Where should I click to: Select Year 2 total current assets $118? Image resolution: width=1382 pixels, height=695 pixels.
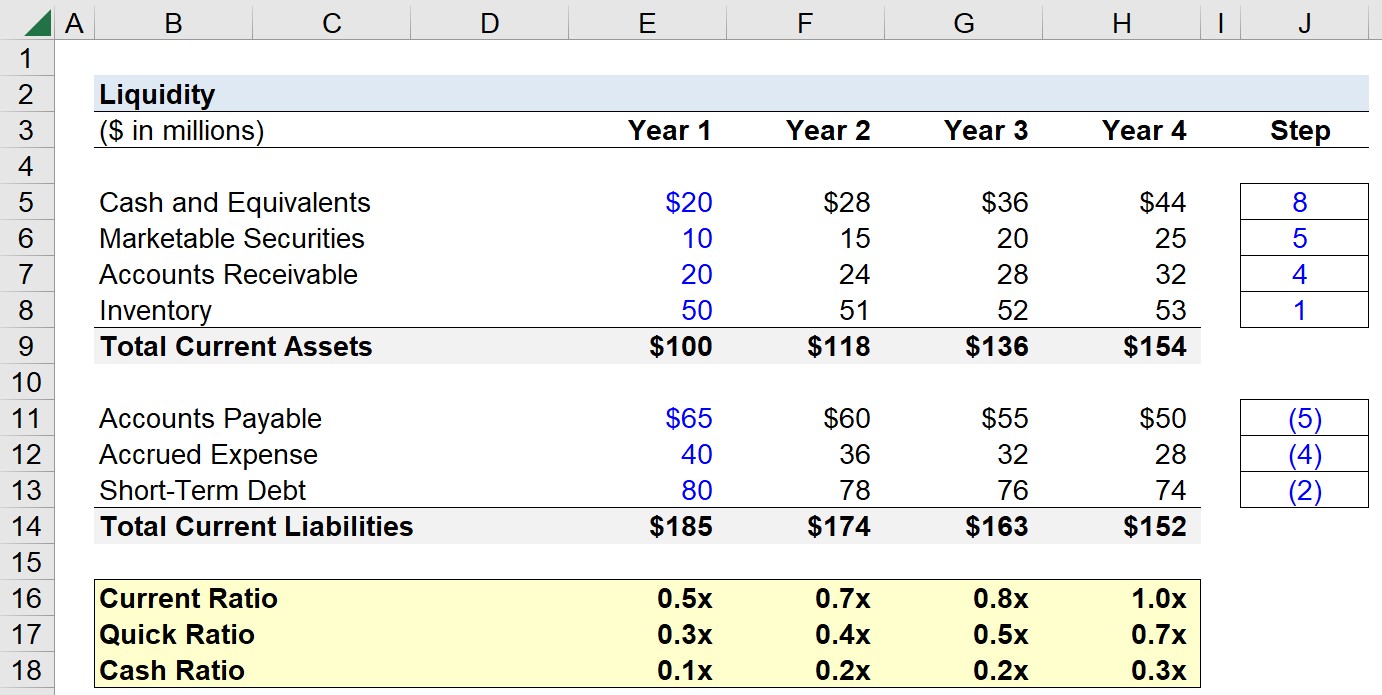pos(839,347)
